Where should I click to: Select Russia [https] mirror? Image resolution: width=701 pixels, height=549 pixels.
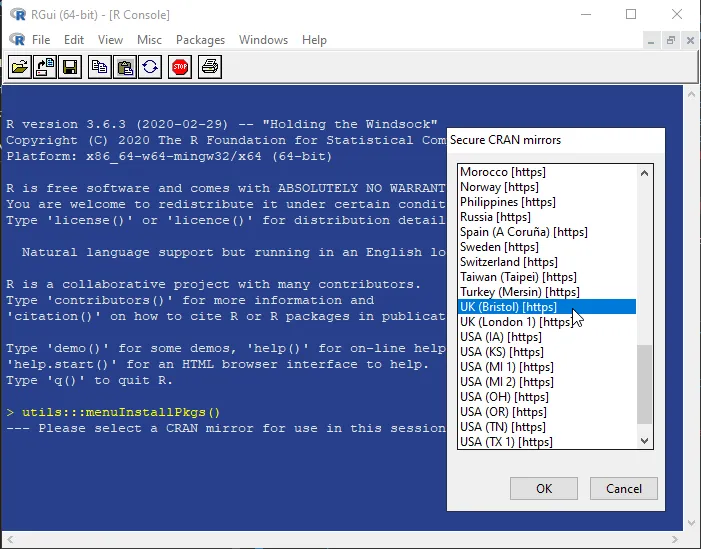click(x=547, y=217)
